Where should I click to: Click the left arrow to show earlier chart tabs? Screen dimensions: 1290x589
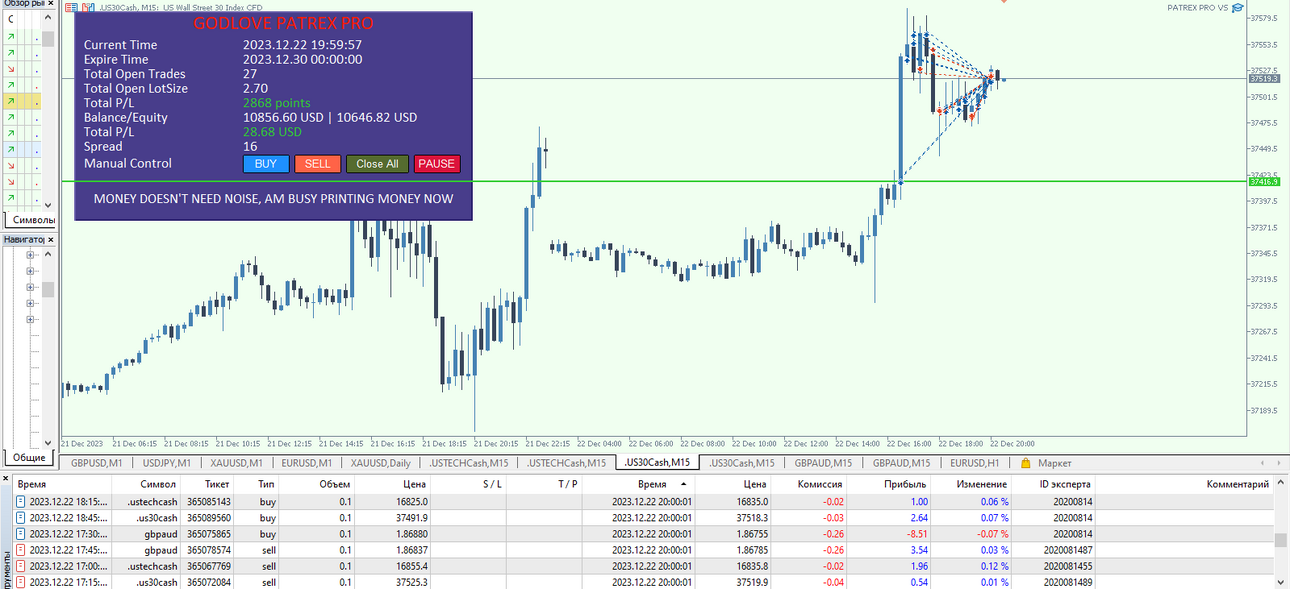1262,463
